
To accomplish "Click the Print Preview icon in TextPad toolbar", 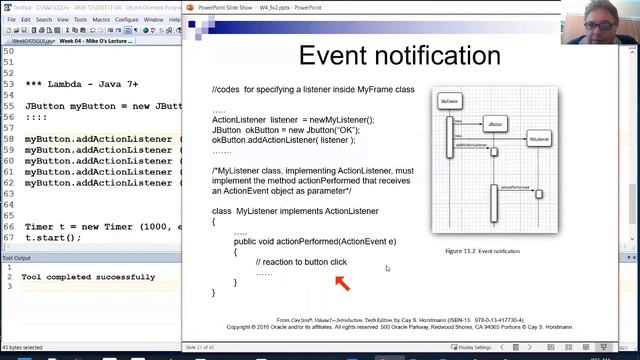I will pyautogui.click(x=49, y=30).
